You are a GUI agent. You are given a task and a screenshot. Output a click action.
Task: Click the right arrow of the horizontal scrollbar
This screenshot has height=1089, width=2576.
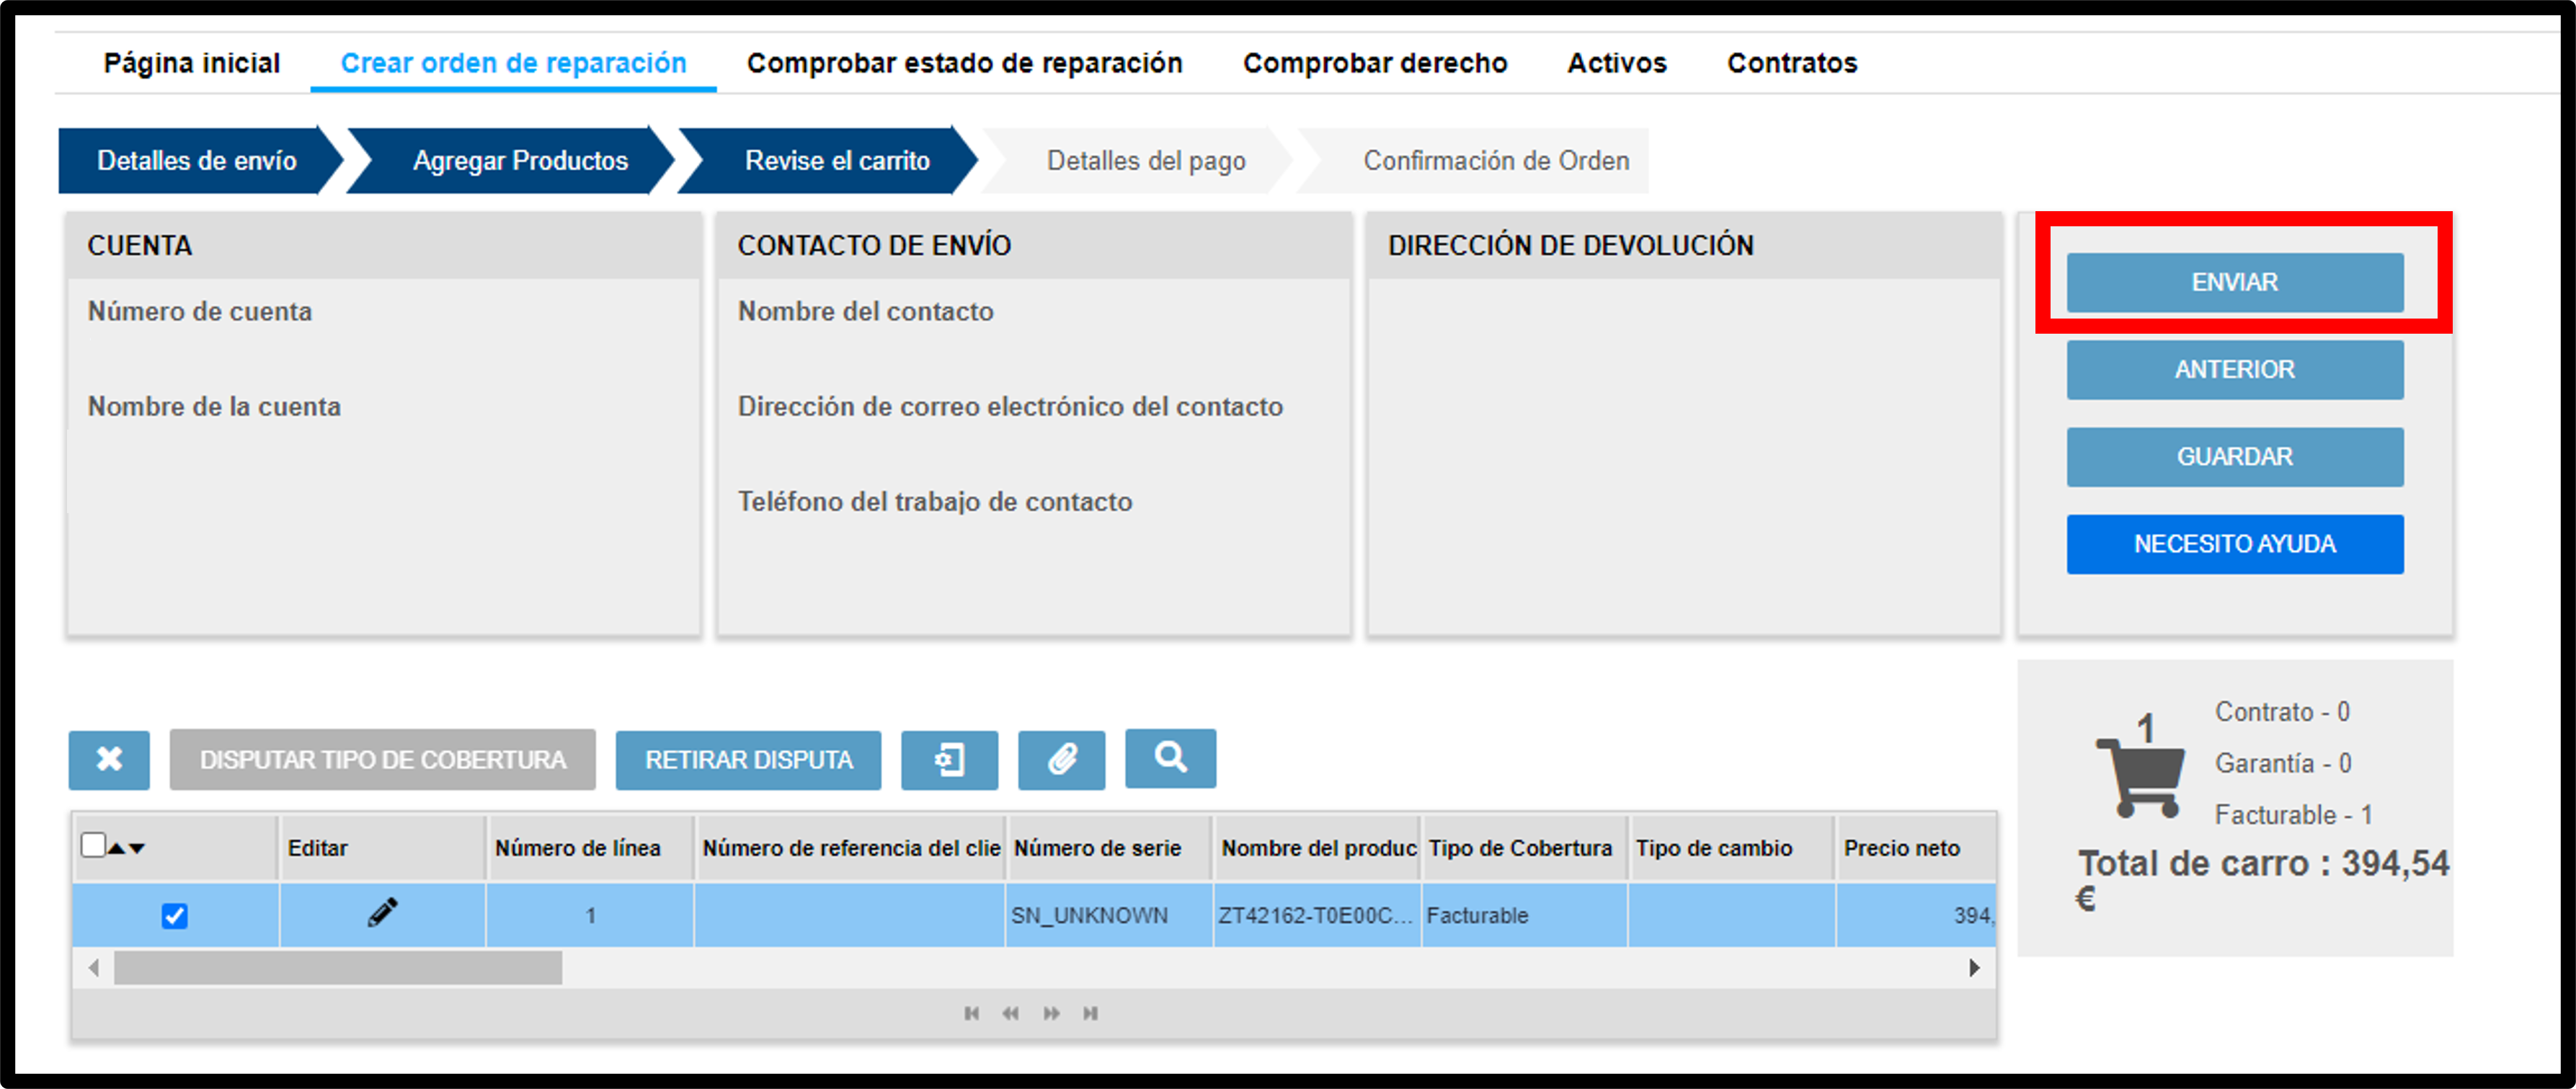coord(1974,967)
